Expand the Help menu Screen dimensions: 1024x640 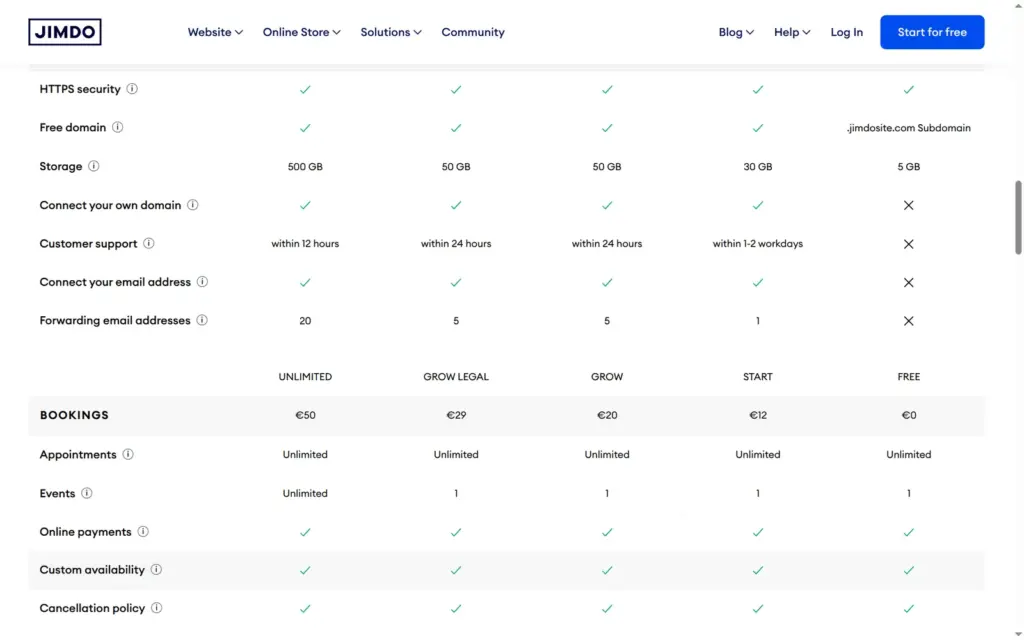tap(792, 32)
